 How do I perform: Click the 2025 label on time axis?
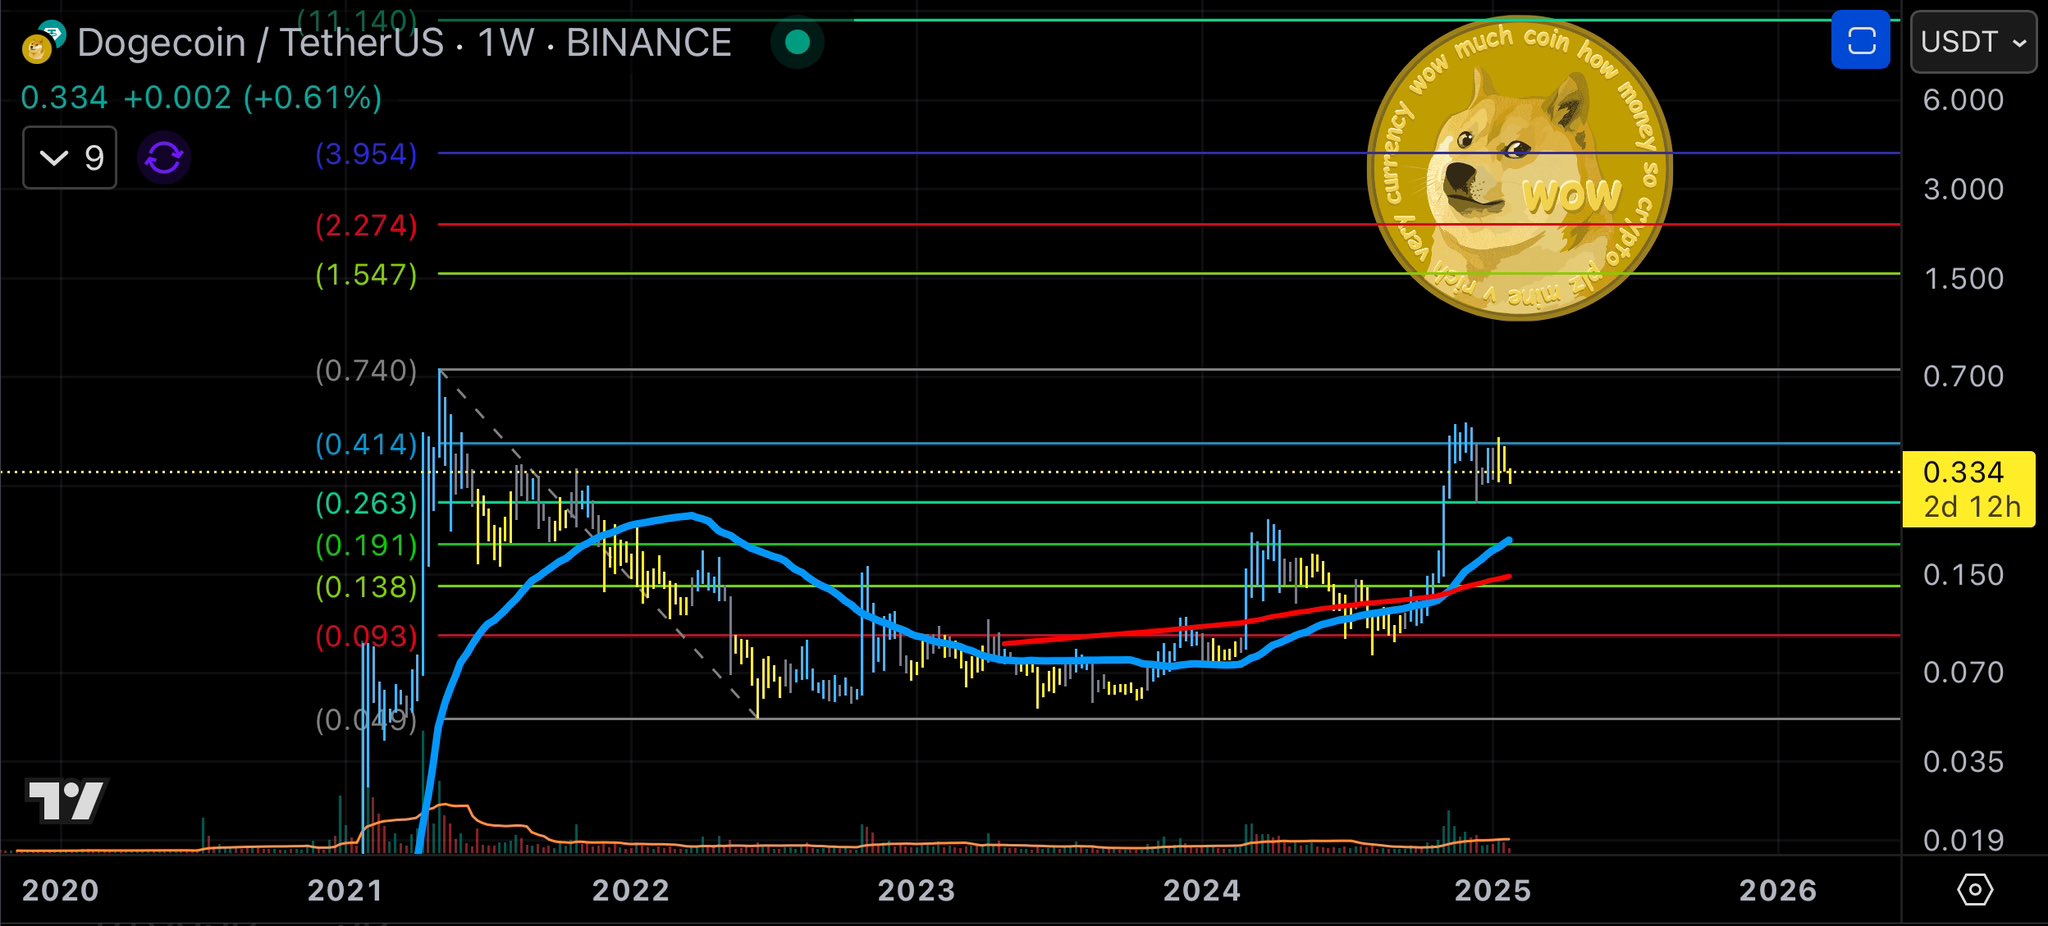[x=1492, y=890]
